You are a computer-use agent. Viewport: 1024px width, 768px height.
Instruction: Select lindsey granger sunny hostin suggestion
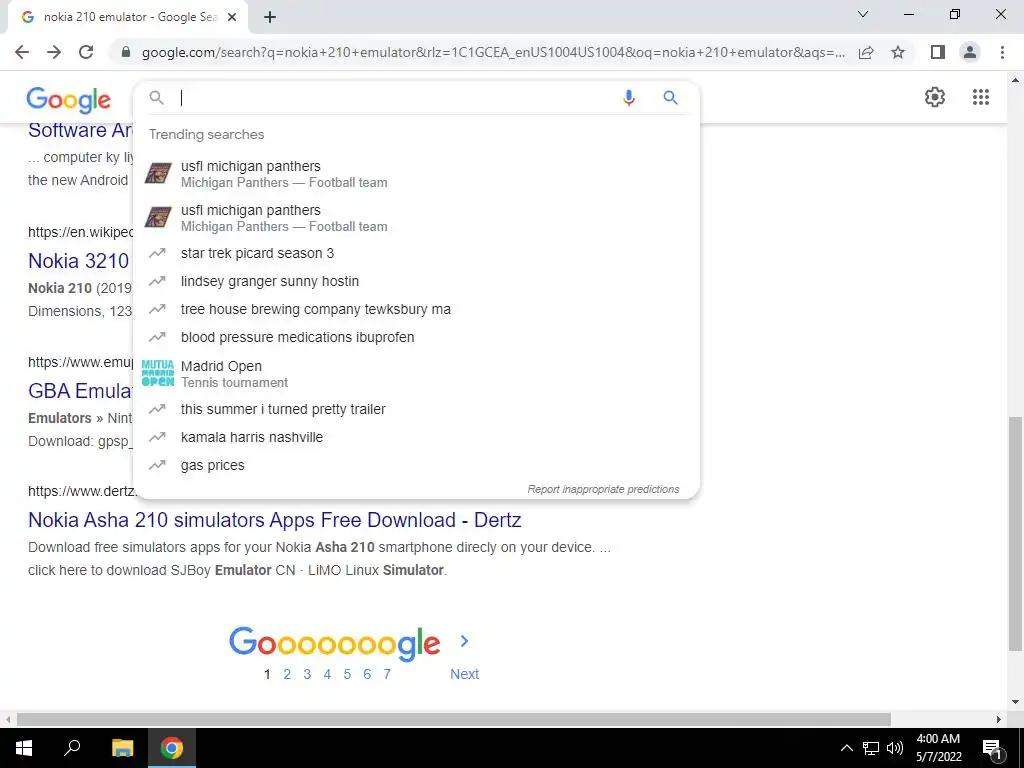pos(416,281)
